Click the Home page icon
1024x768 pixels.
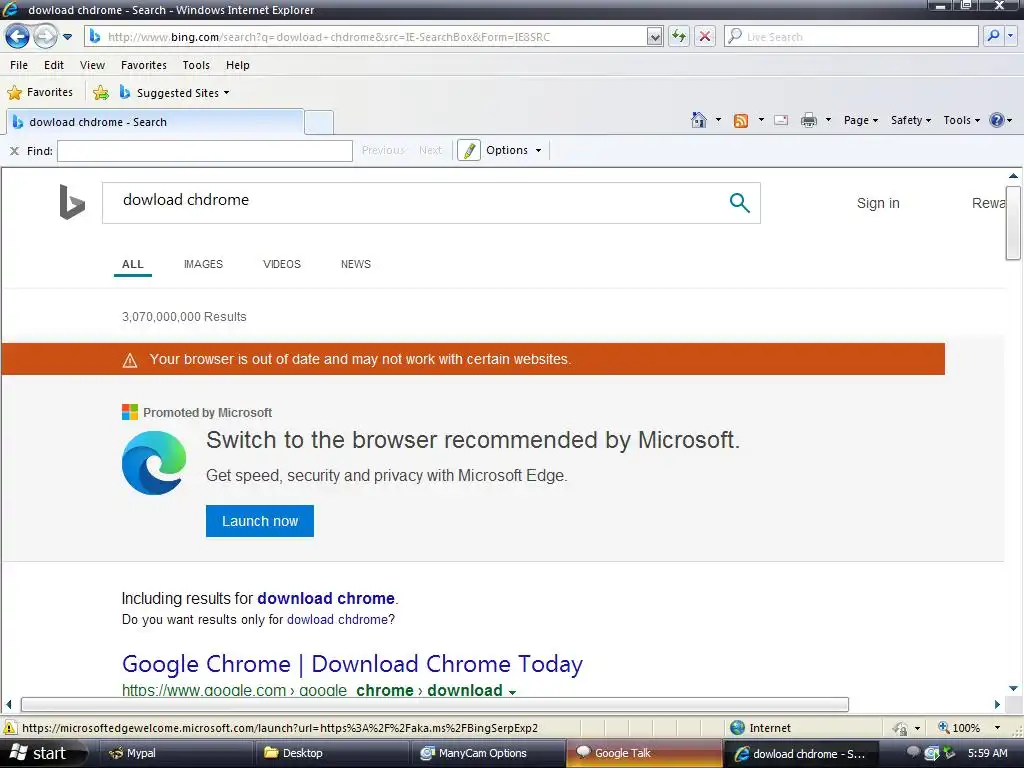[x=699, y=120]
